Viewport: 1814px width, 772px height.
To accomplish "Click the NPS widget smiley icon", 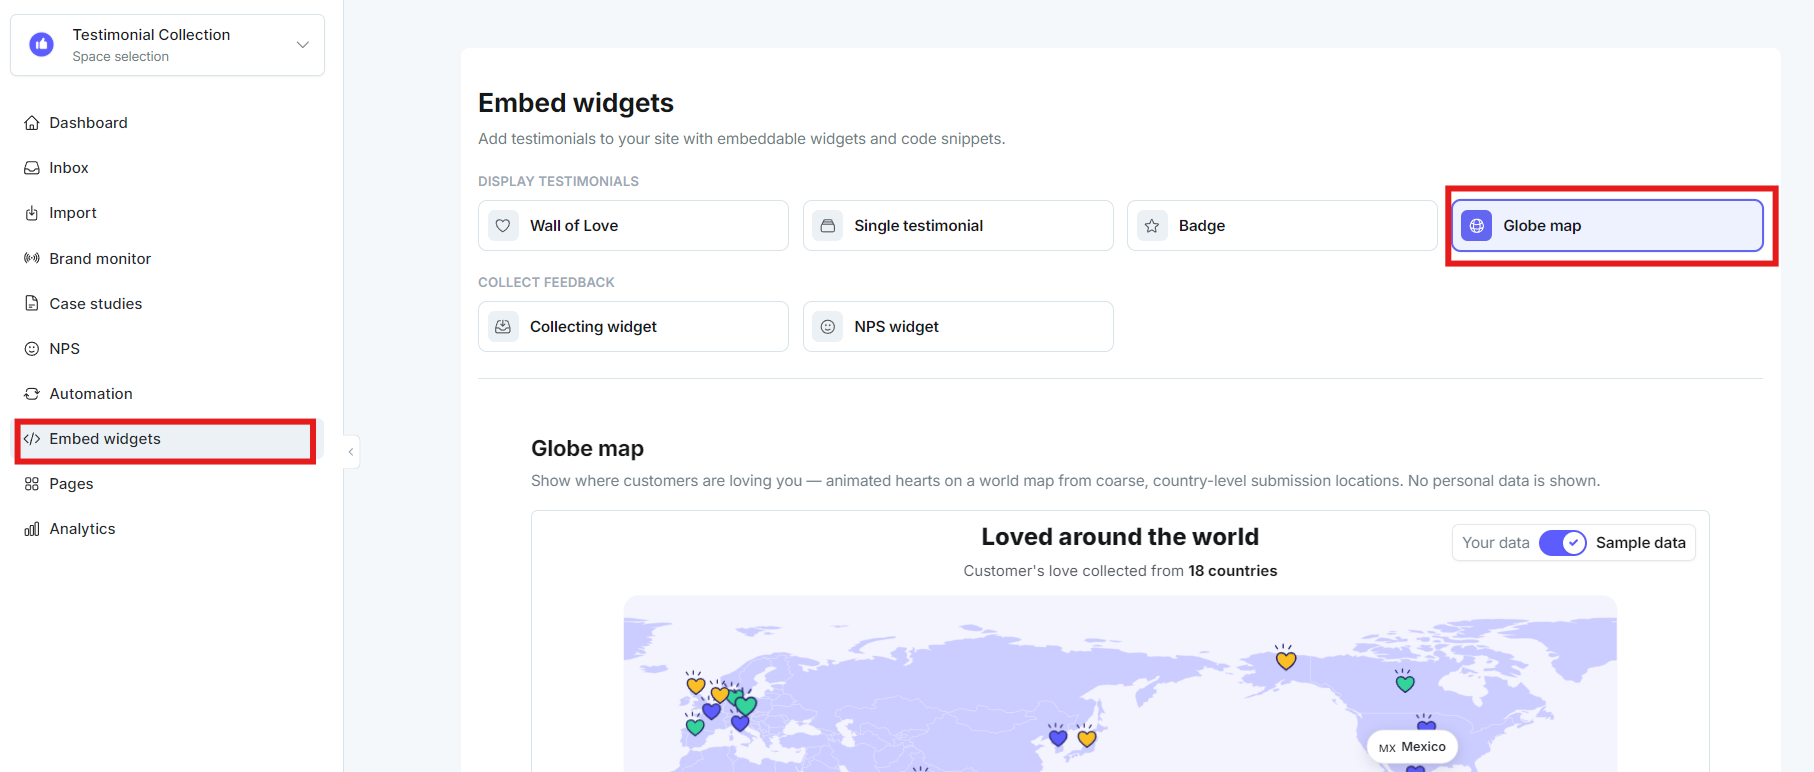I will (x=828, y=327).
